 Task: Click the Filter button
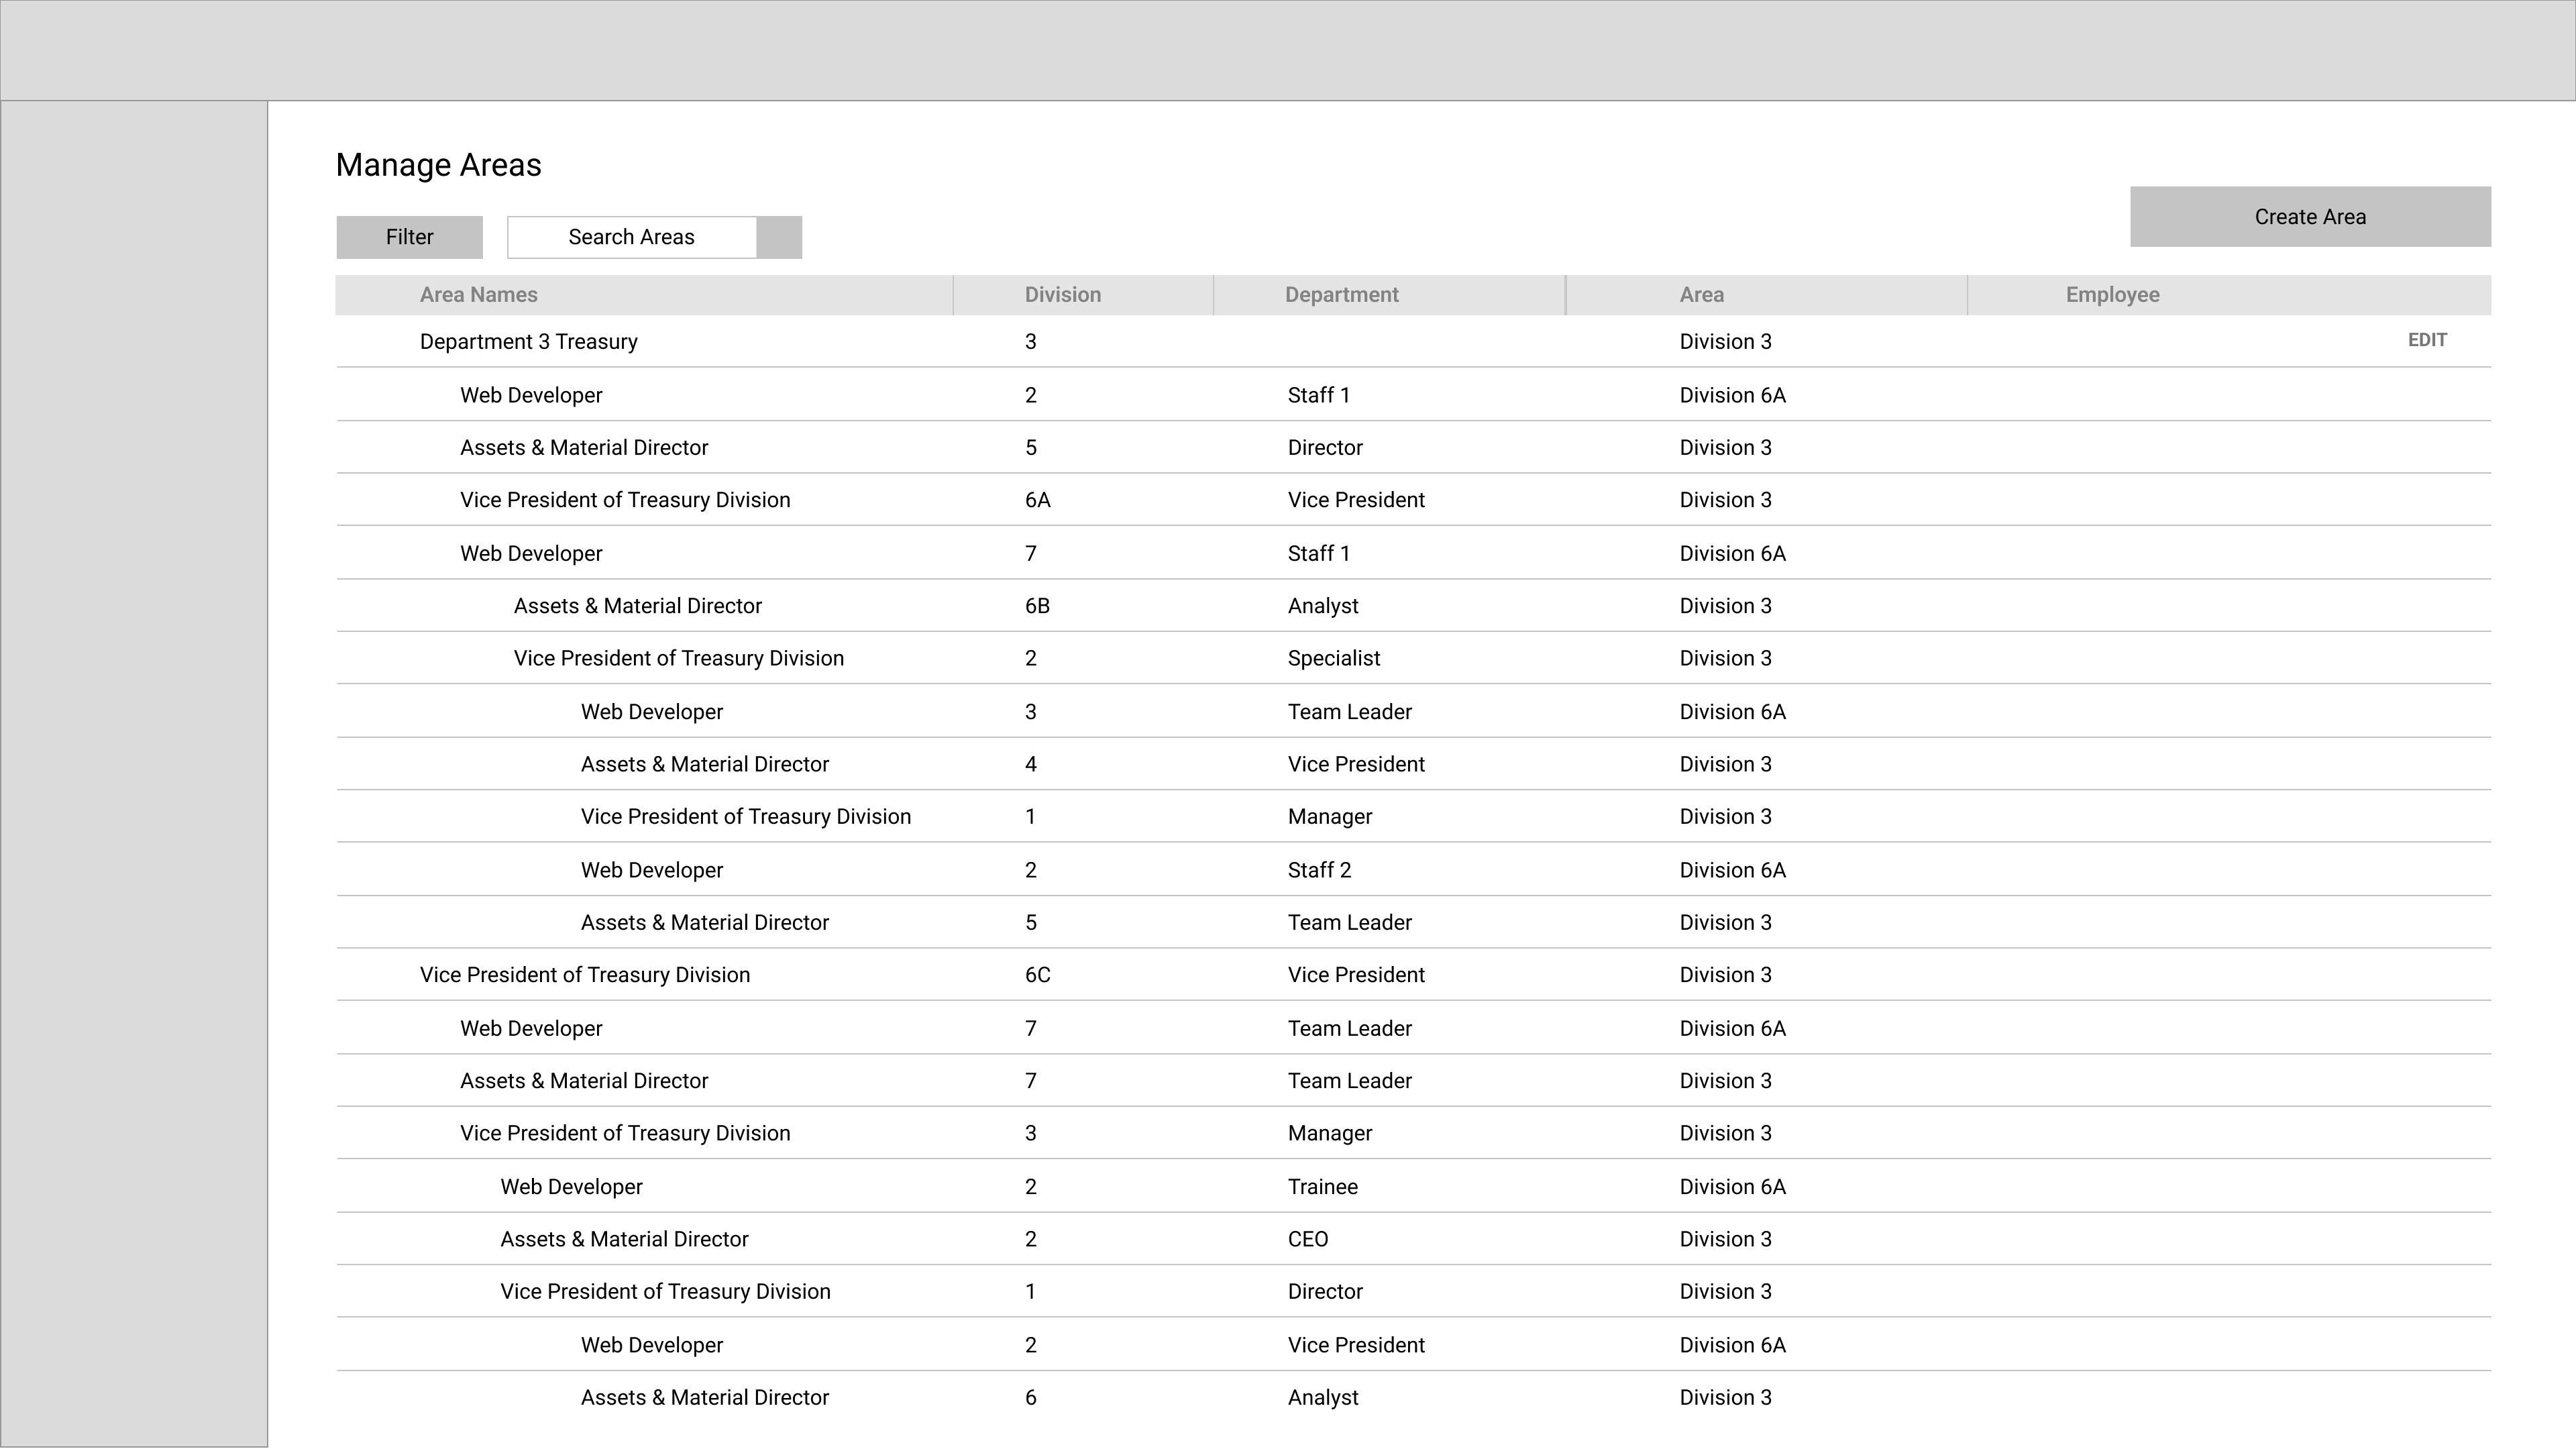point(409,237)
